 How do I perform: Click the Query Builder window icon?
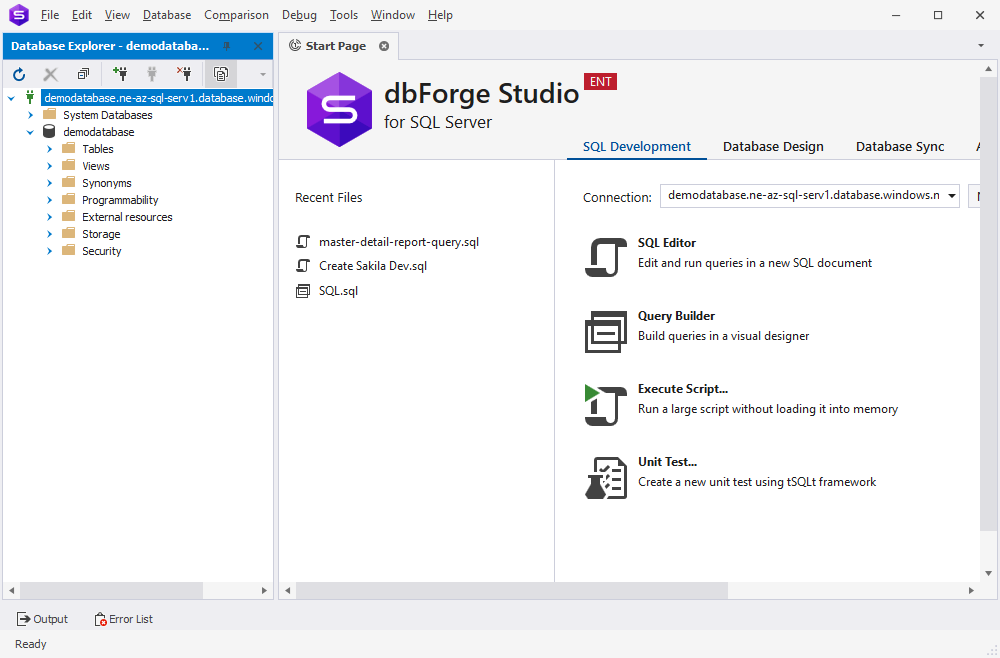pos(605,332)
